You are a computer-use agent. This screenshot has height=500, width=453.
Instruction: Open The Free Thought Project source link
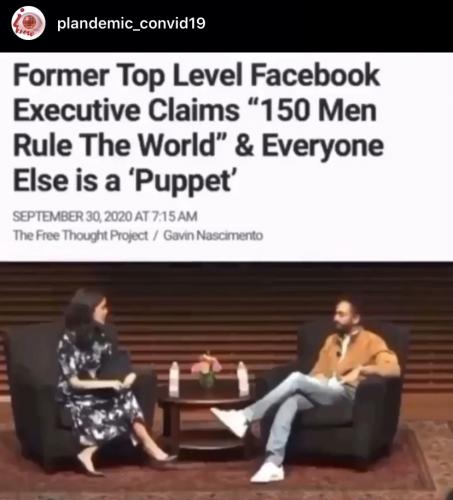pyautogui.click(x=80, y=235)
